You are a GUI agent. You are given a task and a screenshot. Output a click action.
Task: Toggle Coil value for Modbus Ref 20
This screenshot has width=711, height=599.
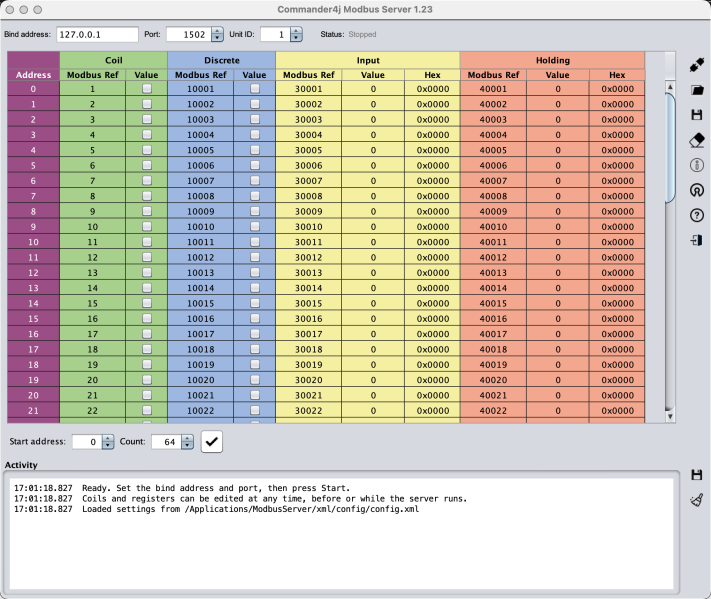pos(146,380)
